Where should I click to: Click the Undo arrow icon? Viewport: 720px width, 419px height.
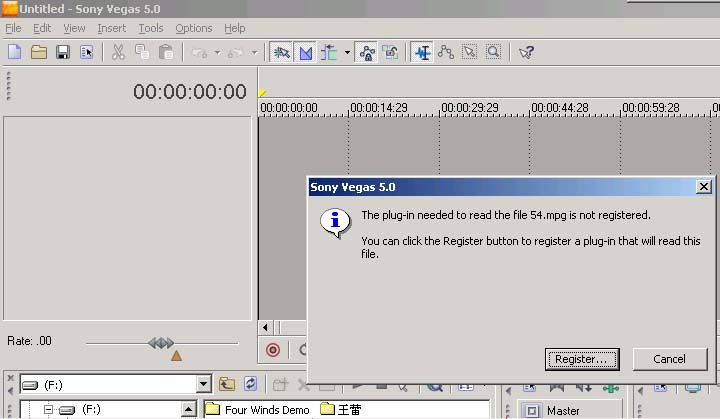click(200, 53)
